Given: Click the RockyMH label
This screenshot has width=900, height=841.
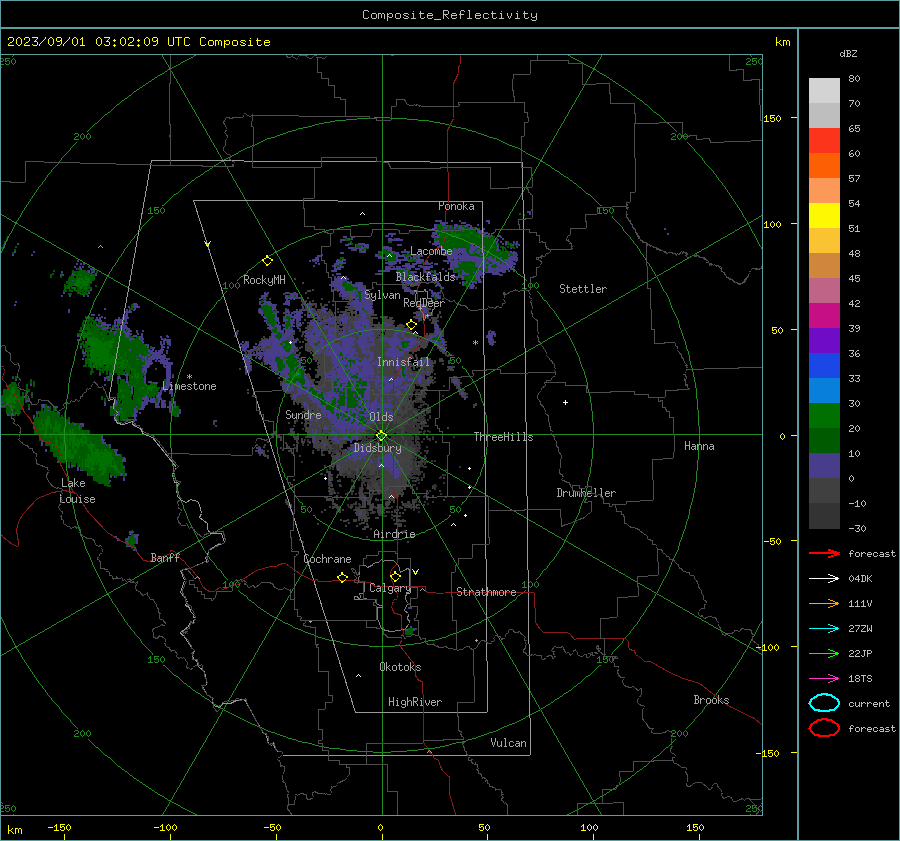Looking at the screenshot, I should tap(264, 280).
